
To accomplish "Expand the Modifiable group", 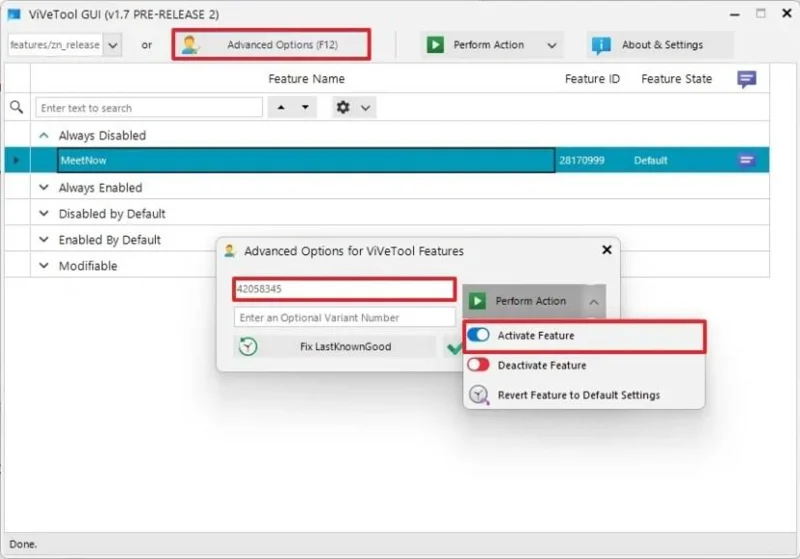I will (x=44, y=265).
